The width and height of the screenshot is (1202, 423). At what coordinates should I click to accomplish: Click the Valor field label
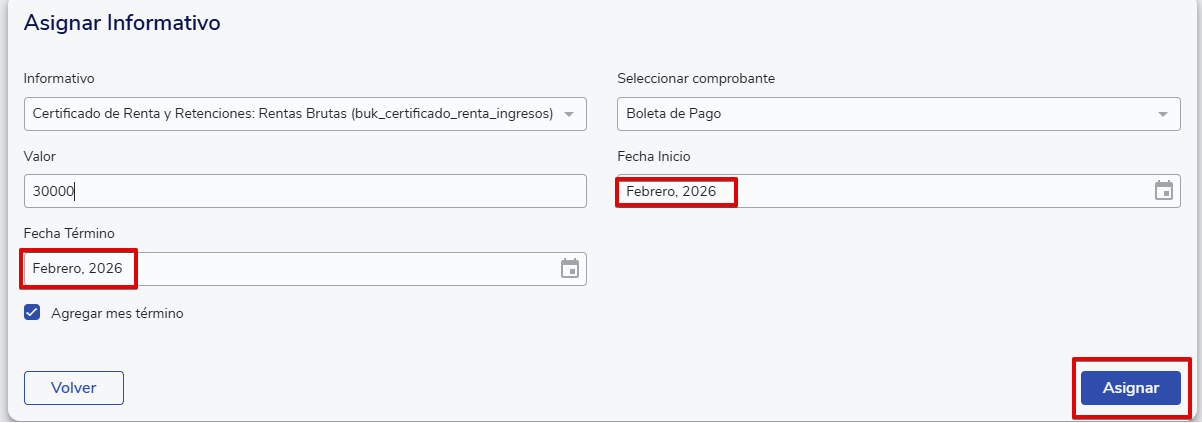40,156
